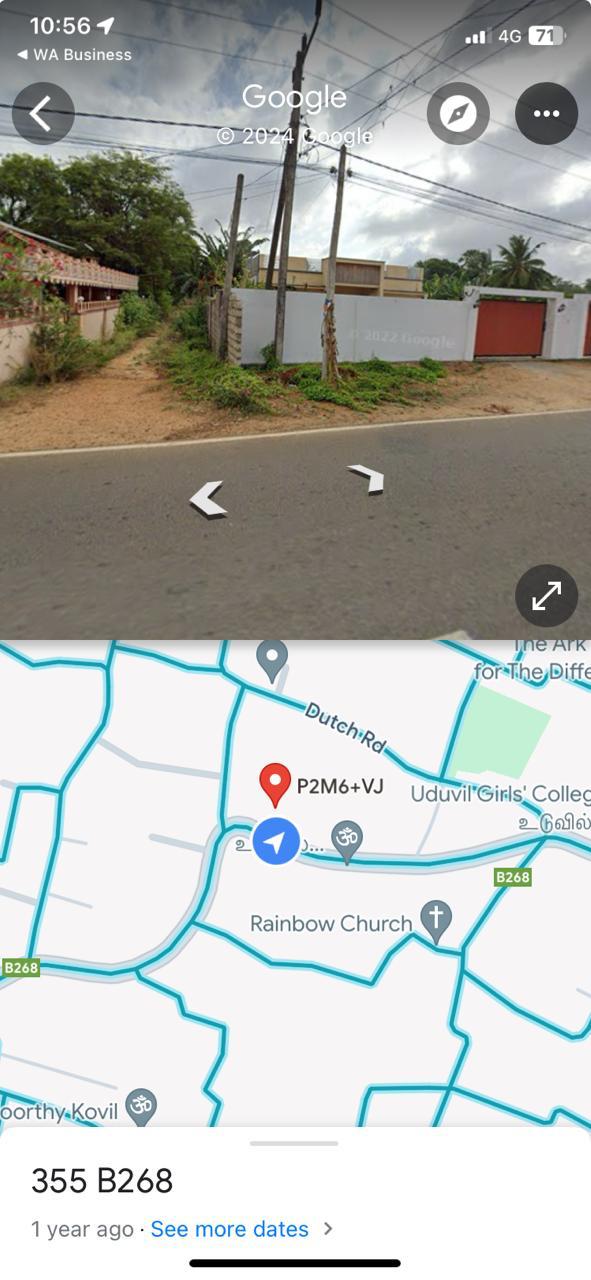The height and width of the screenshot is (1280, 591).
Task: Expand Street View to full screen
Action: [x=546, y=596]
